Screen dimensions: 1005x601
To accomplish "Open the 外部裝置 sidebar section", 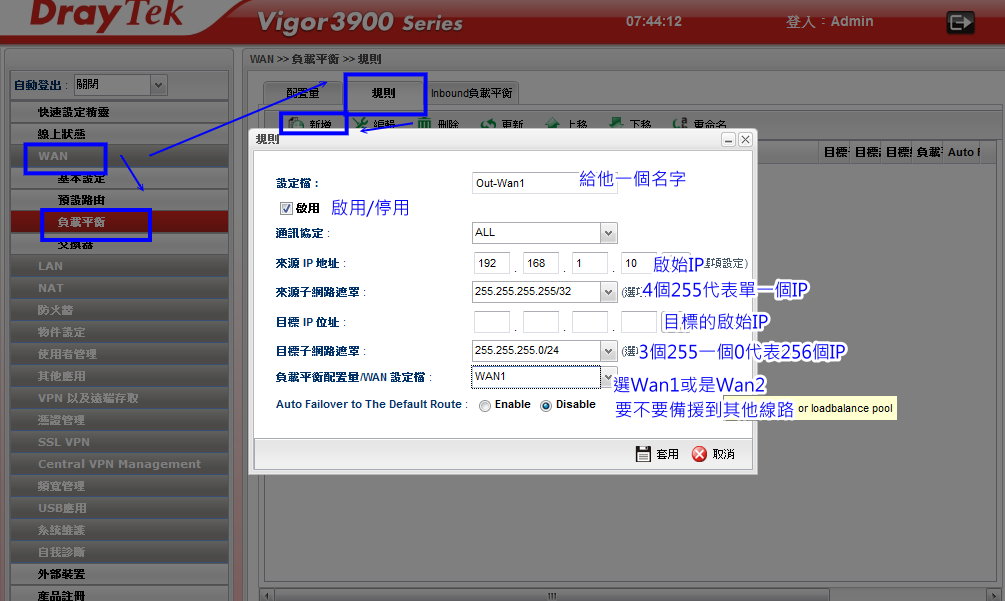I will pos(119,574).
